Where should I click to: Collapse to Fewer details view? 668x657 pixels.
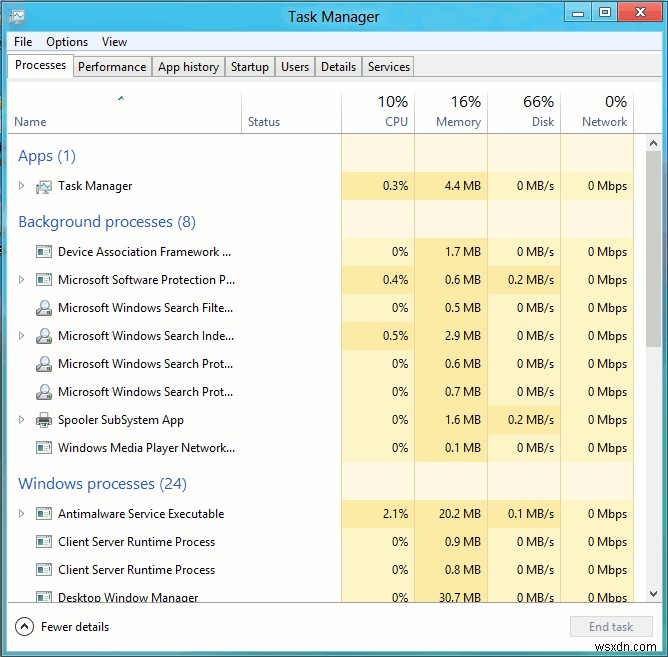point(62,627)
